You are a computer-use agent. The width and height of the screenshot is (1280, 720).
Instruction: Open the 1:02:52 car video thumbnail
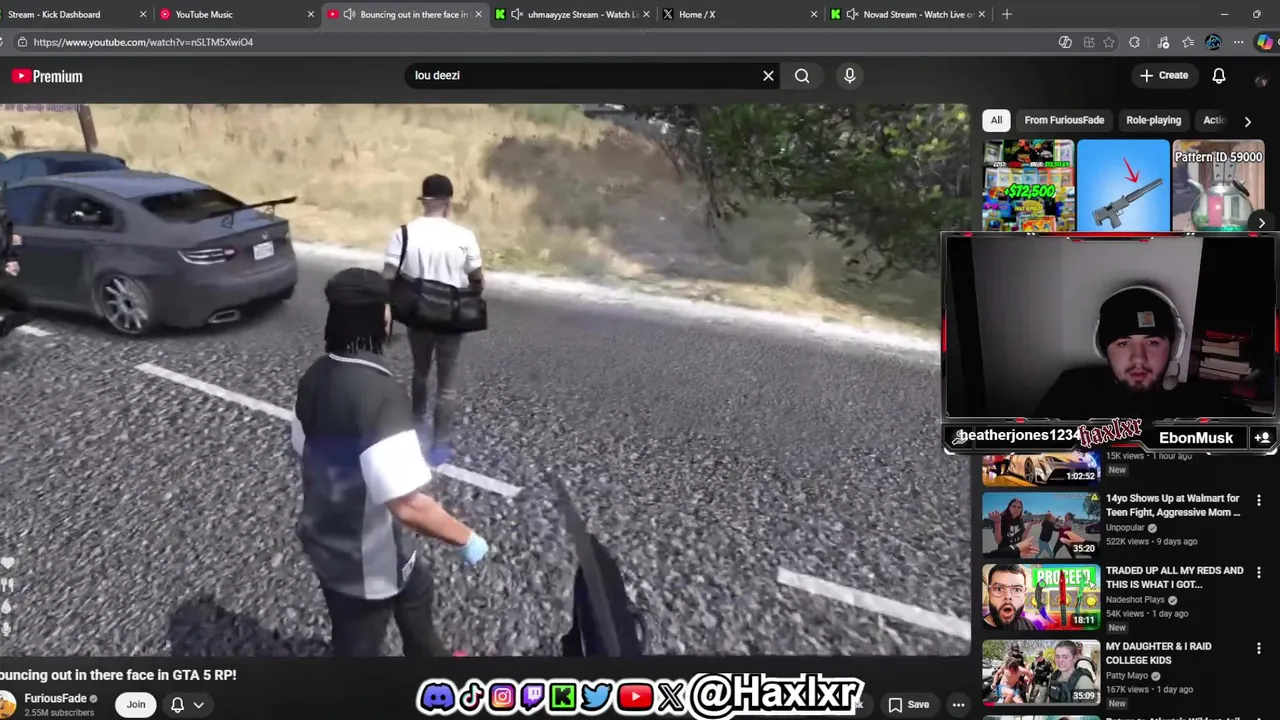click(x=1041, y=469)
